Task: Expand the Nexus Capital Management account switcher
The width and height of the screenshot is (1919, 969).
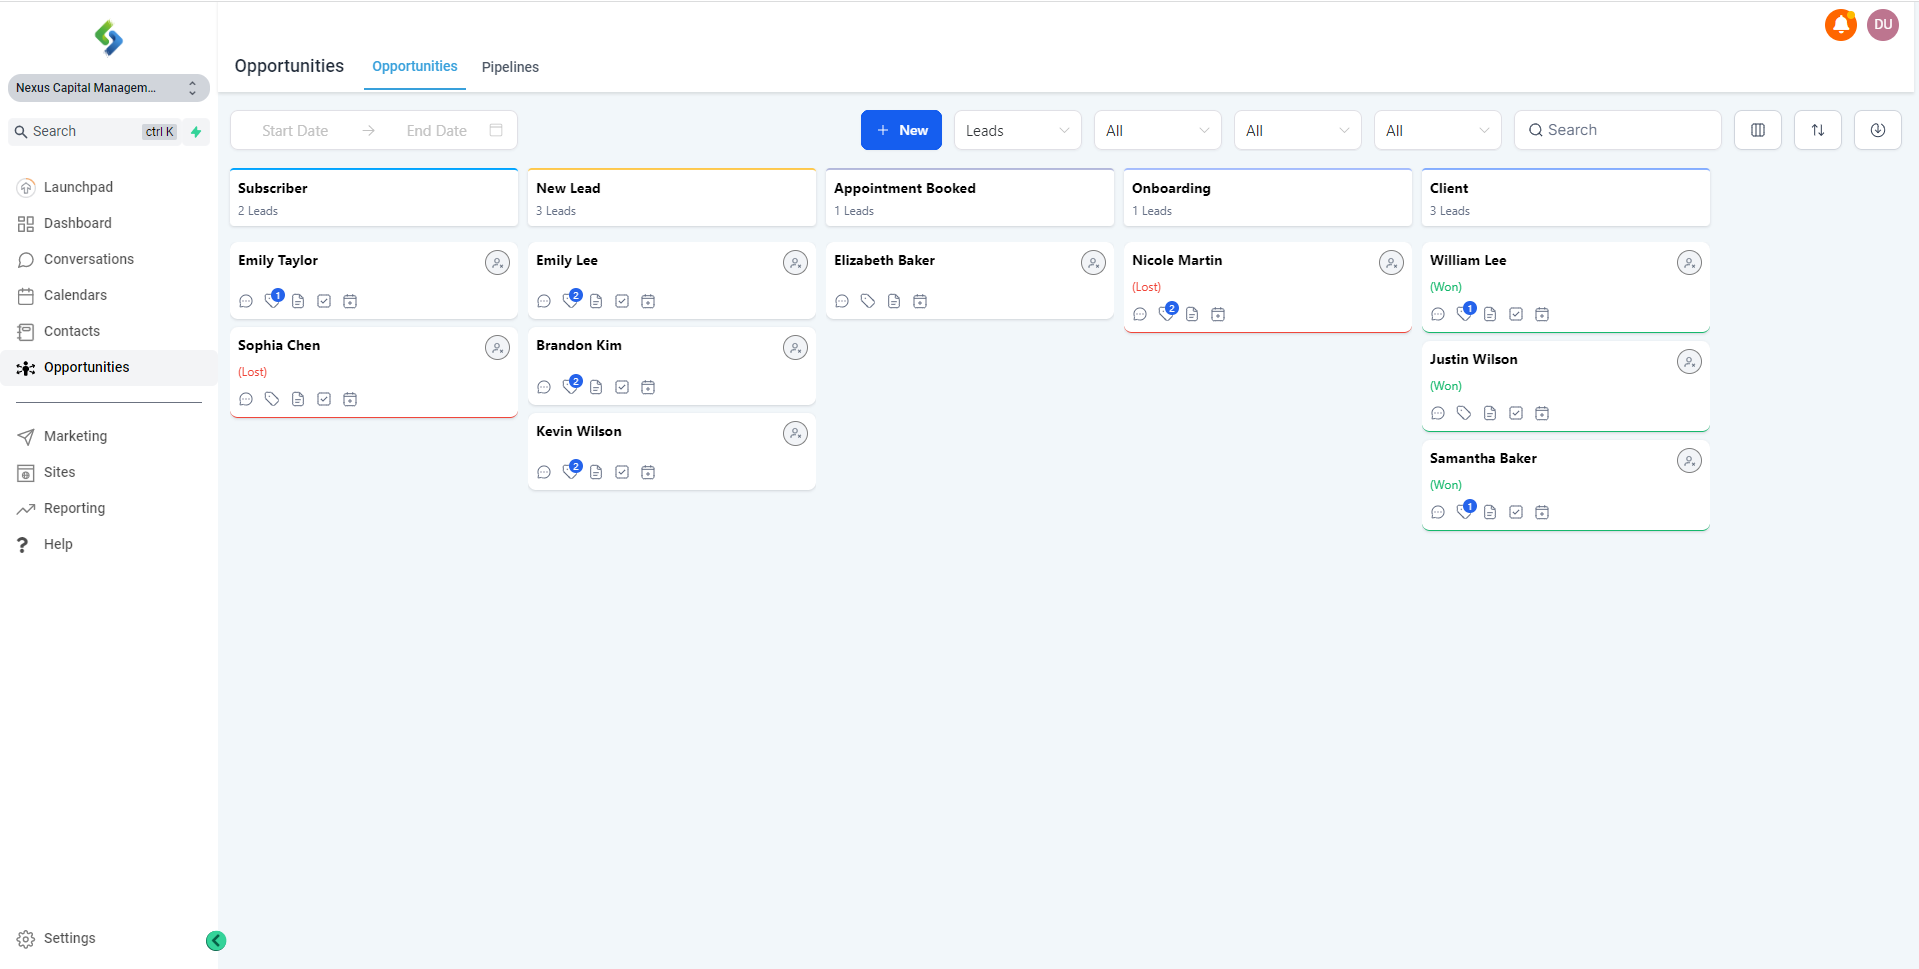Action: 108,88
